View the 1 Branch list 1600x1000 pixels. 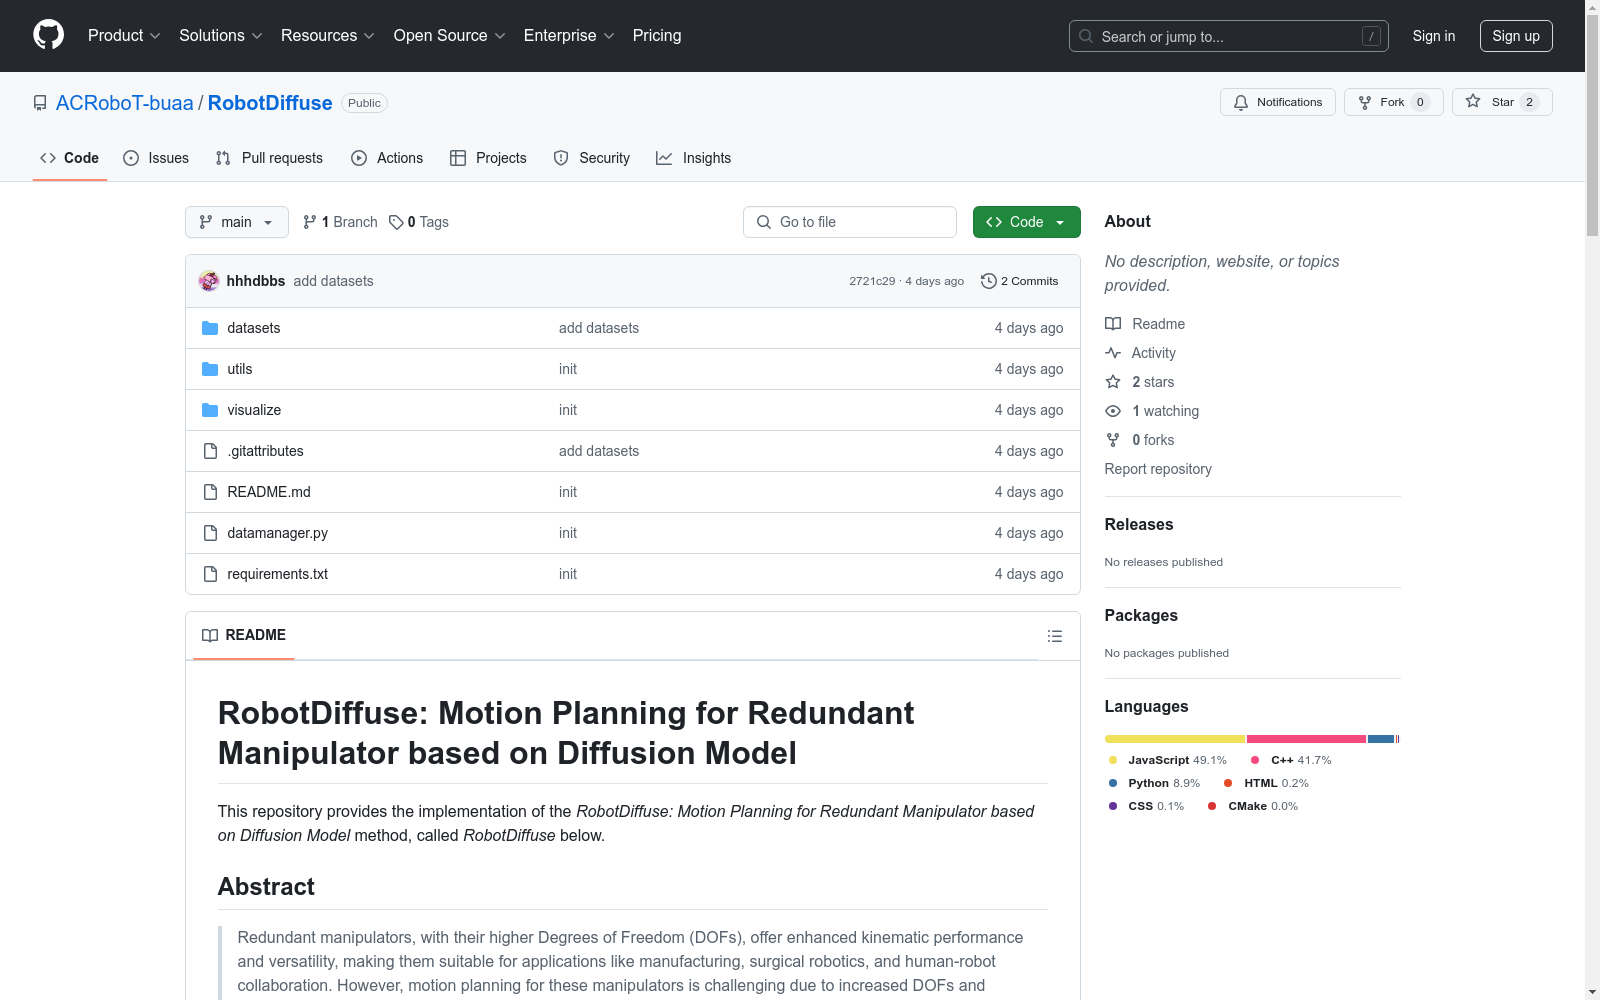[340, 222]
